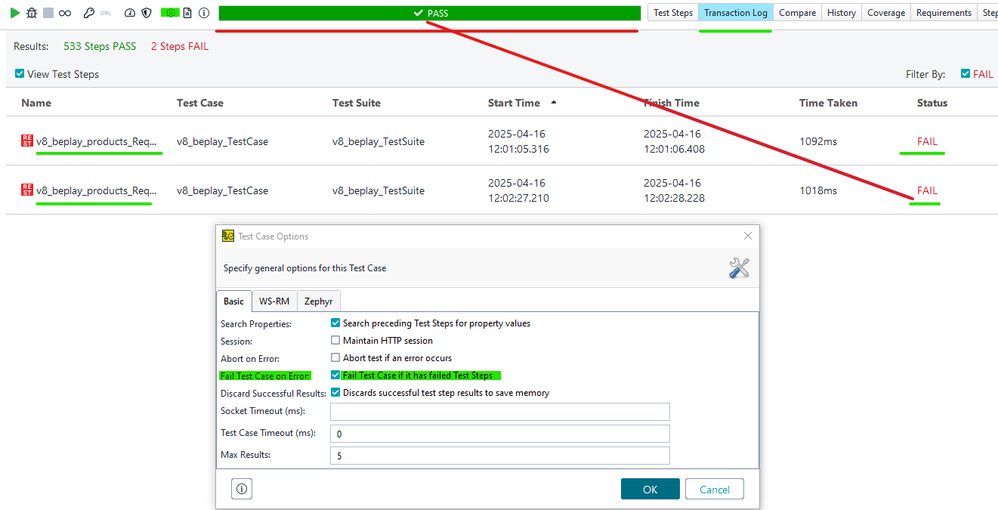Click the info button in dialog footer

[242, 489]
